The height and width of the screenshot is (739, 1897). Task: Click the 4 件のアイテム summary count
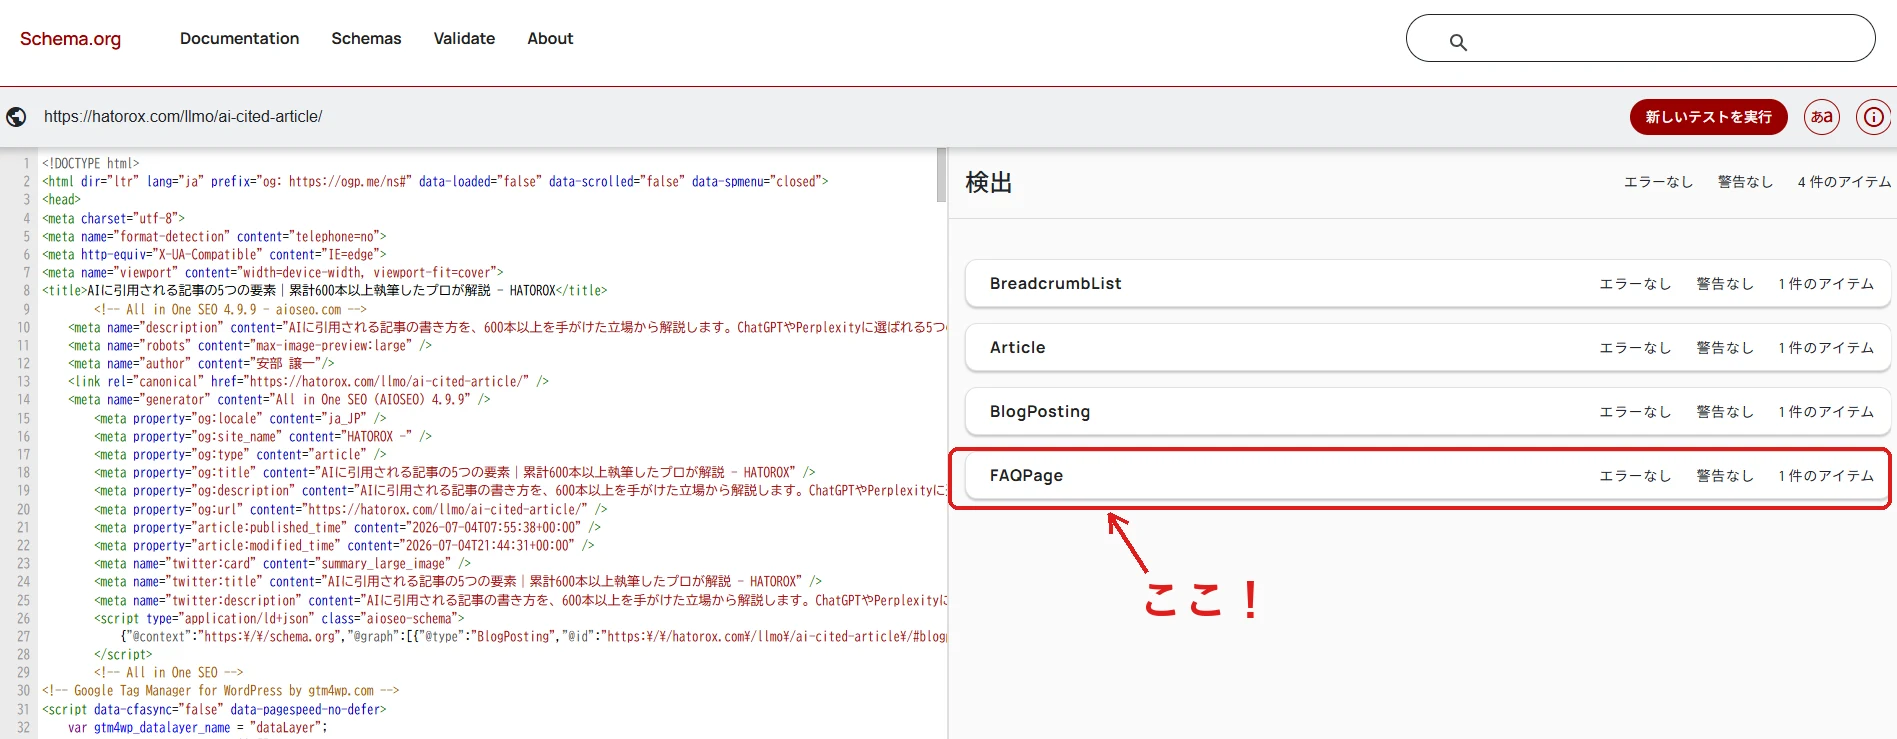[1844, 182]
